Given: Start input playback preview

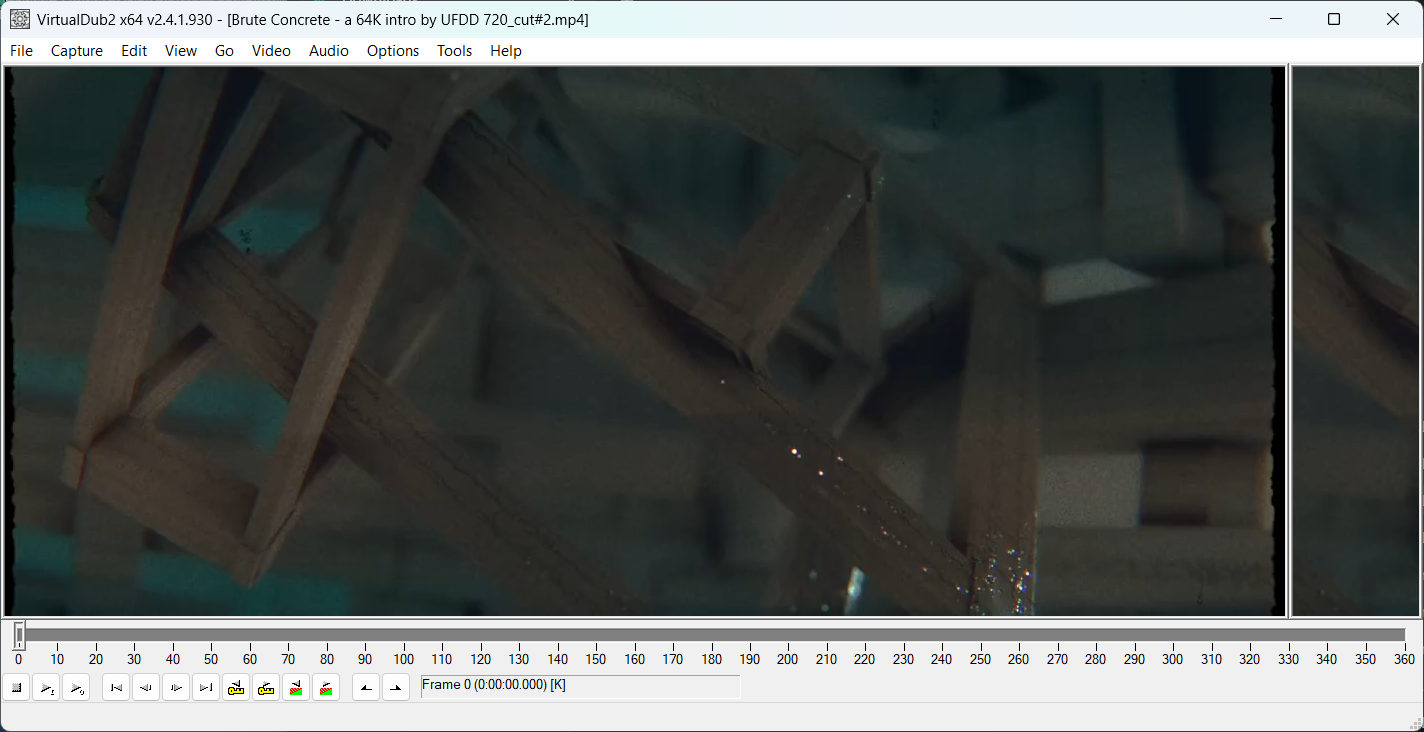Looking at the screenshot, I should pyautogui.click(x=47, y=687).
